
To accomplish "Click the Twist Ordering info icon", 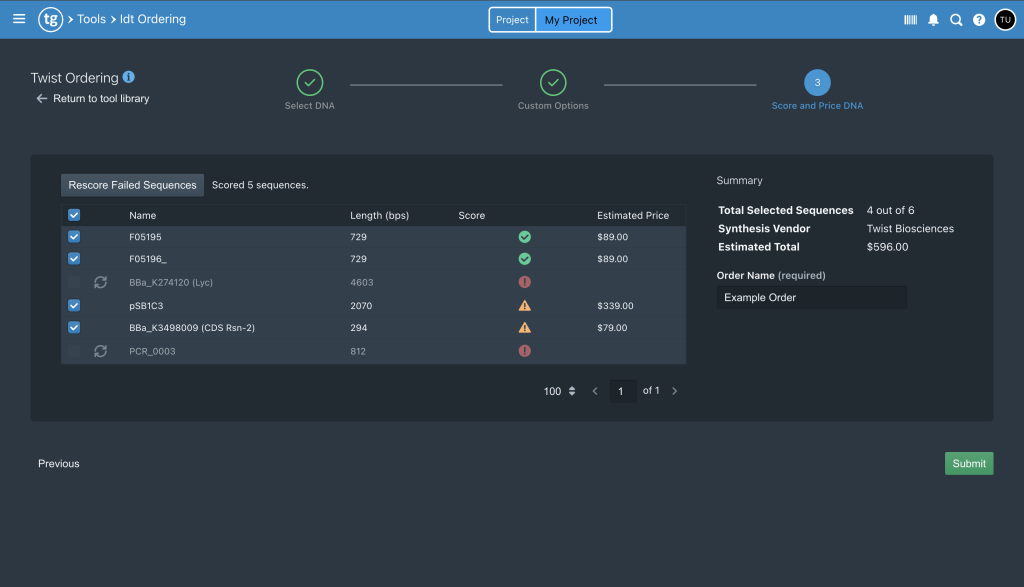I will click(129, 77).
